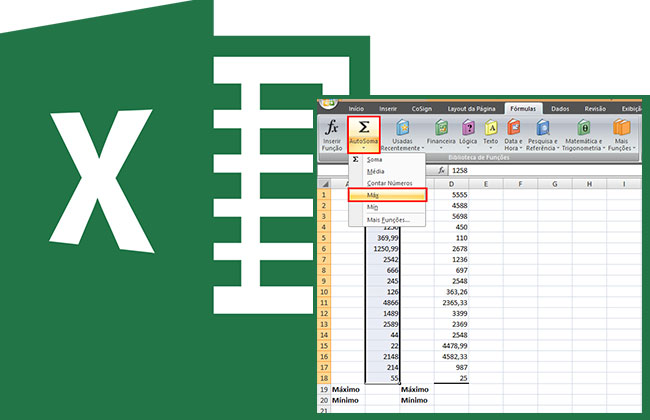Select cell with value 2542
This screenshot has height=420, width=650.
(x=383, y=260)
